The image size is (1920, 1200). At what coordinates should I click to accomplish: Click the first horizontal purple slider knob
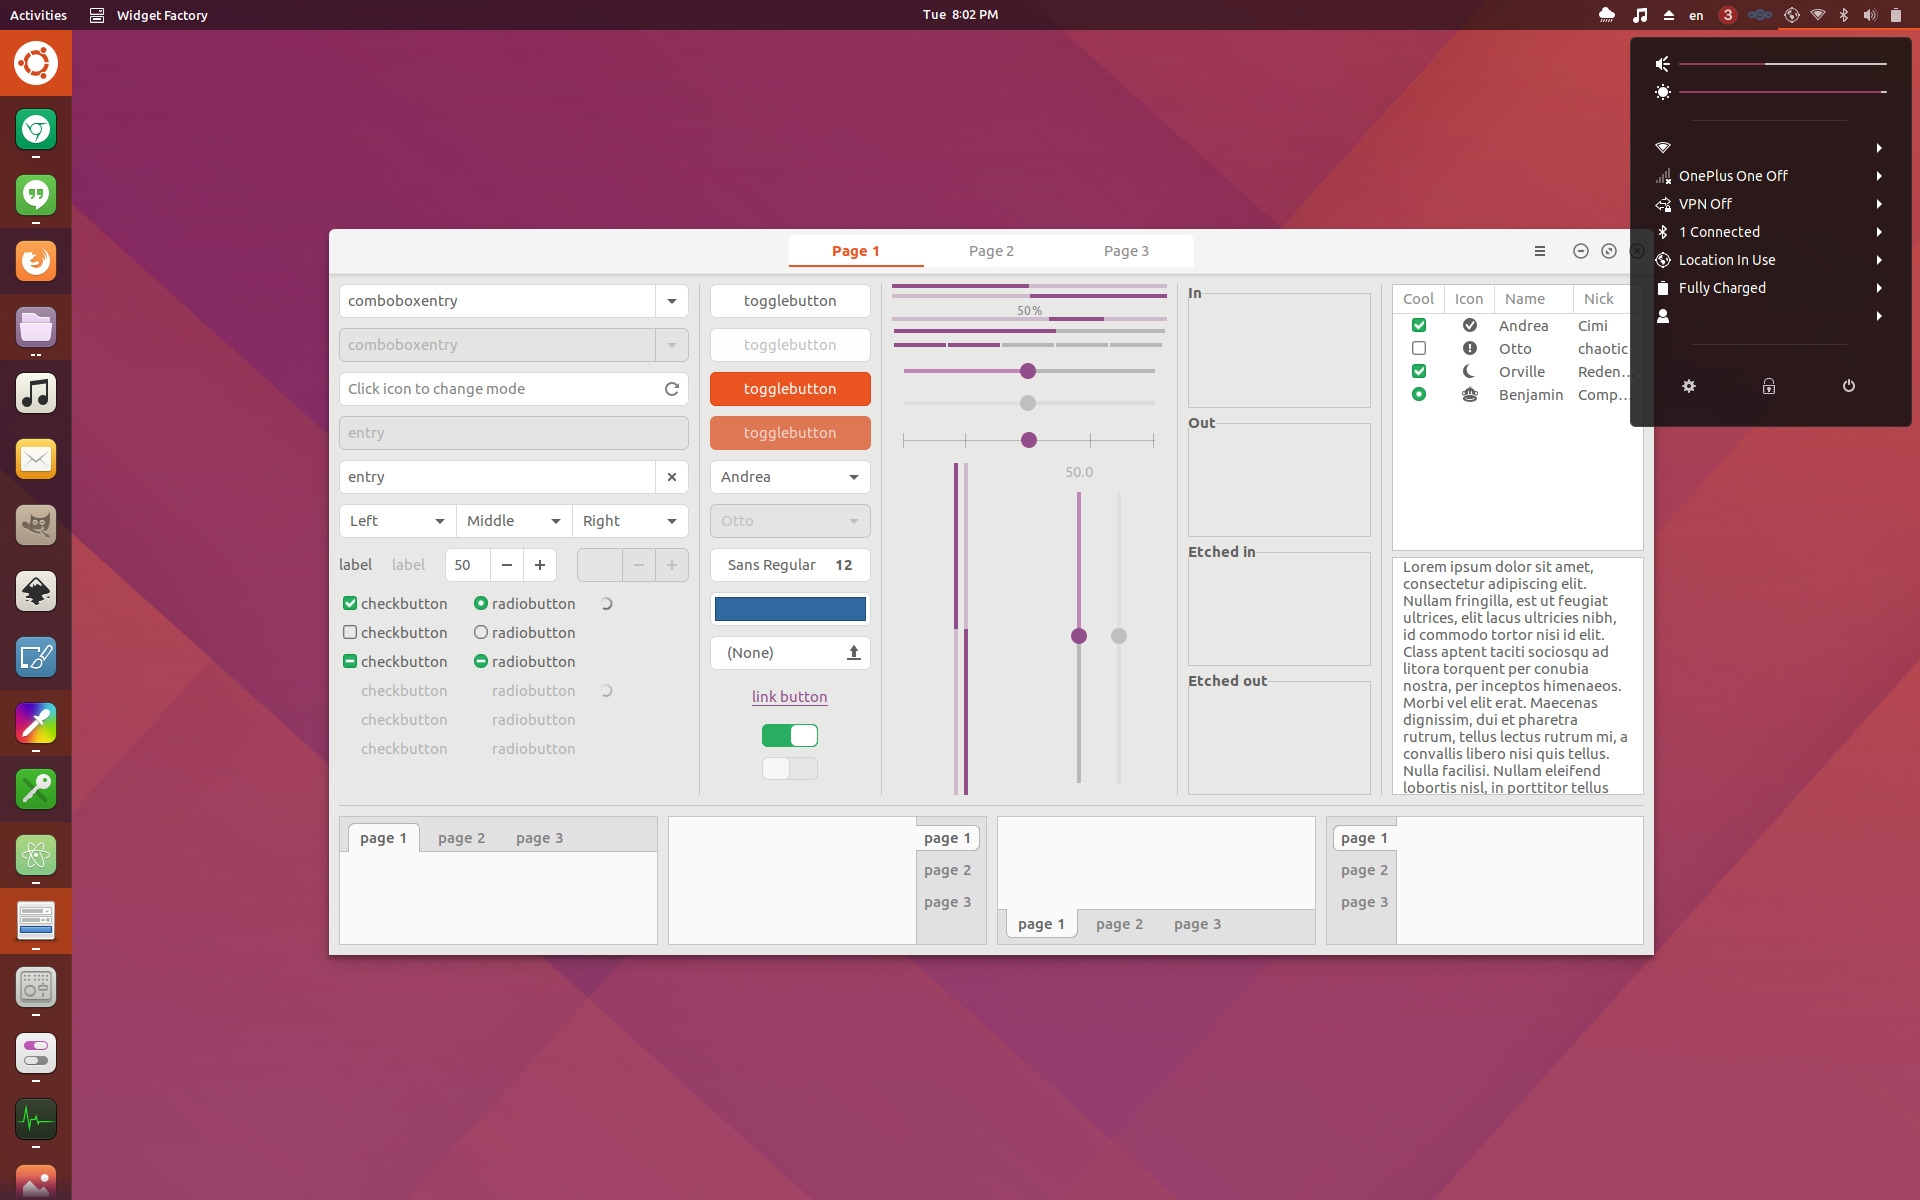pyautogui.click(x=1028, y=371)
